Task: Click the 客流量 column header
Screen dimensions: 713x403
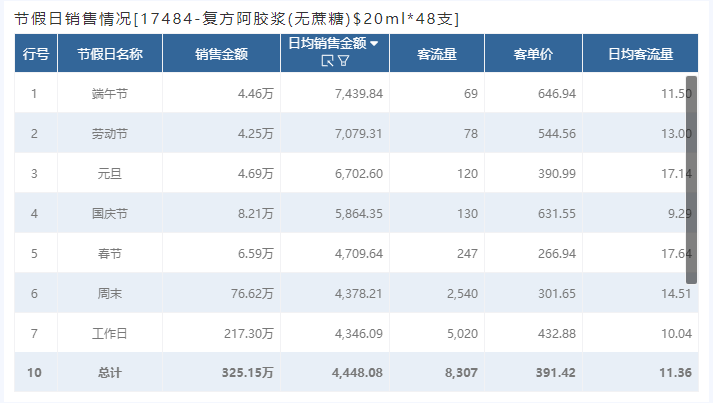Action: pos(437,54)
